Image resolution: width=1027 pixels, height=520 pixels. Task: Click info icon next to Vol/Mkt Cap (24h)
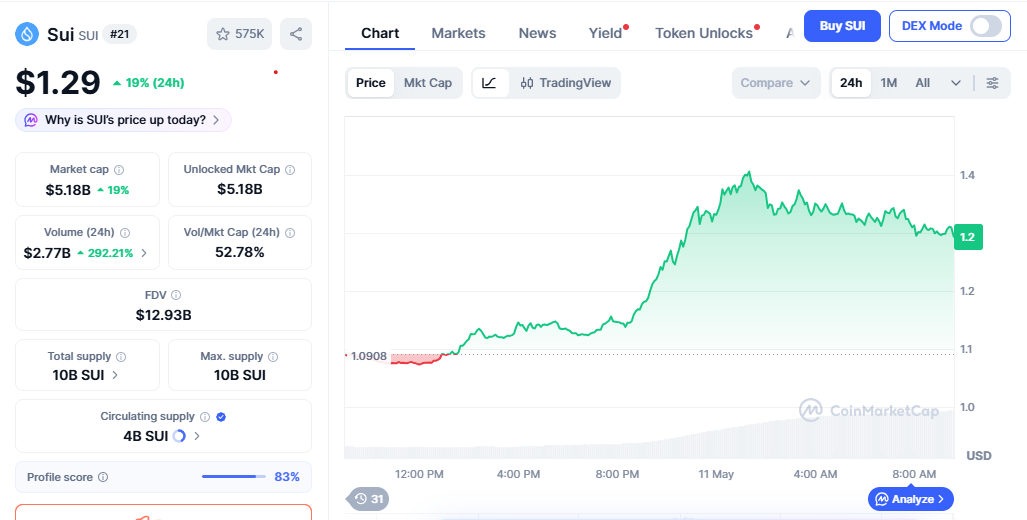(290, 232)
